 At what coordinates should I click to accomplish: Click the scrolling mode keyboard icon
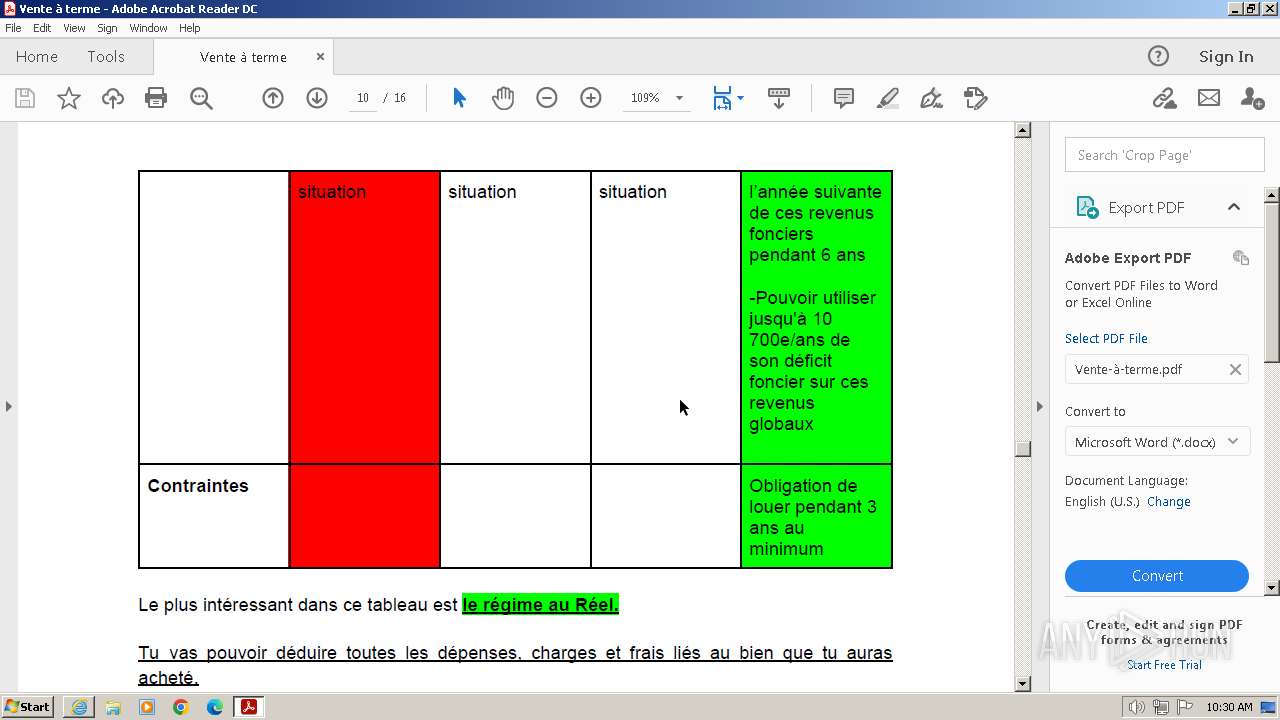[x=779, y=98]
